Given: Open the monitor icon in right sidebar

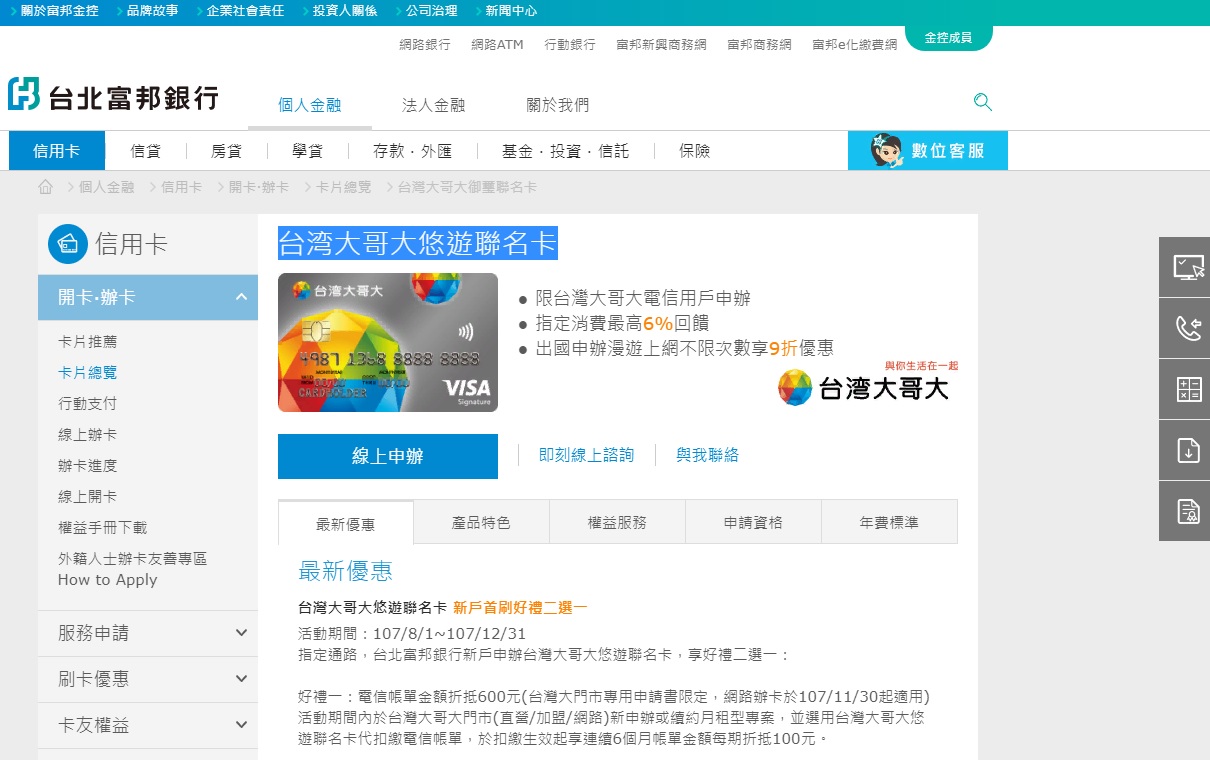Looking at the screenshot, I should 1188,267.
